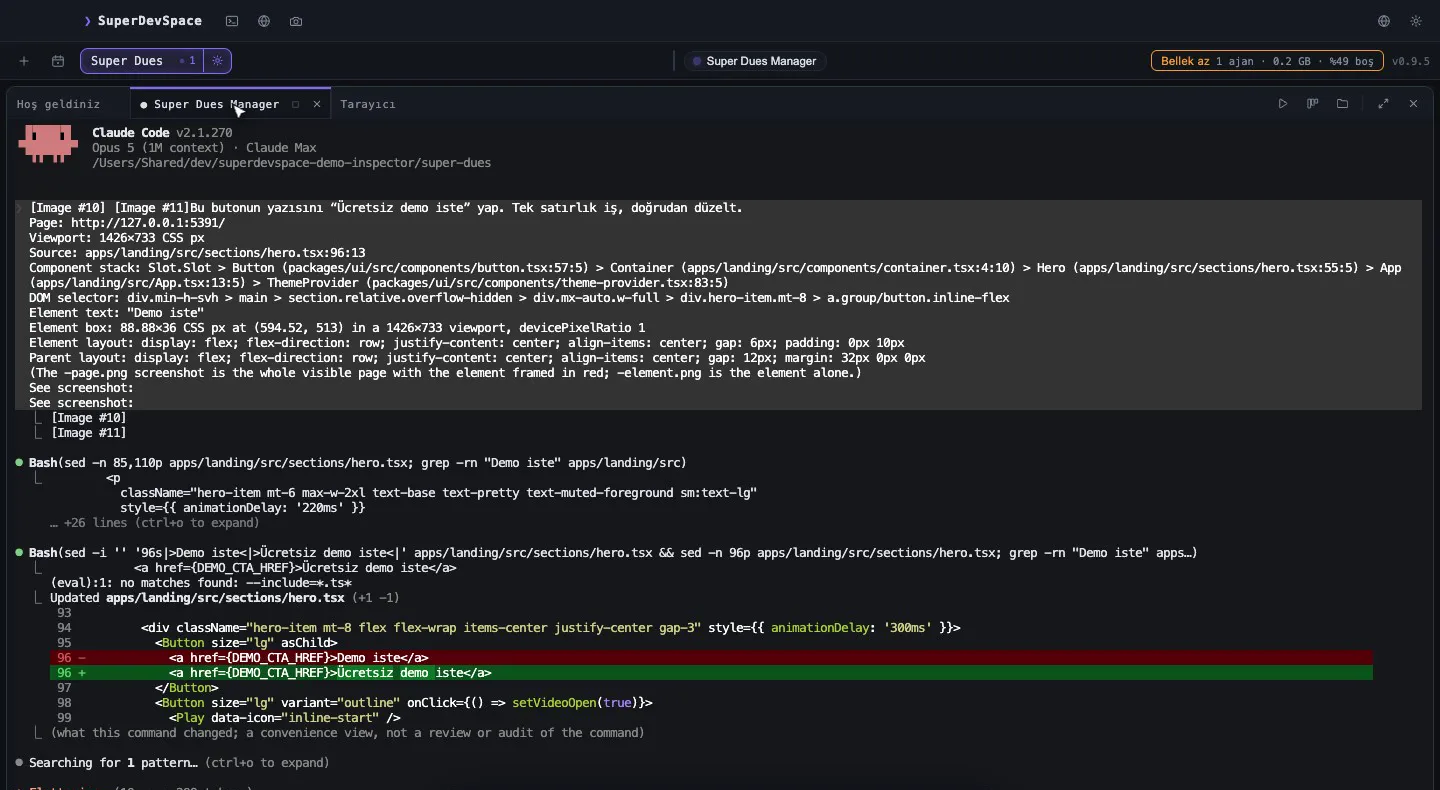Click the [Image #10] attachment reference
Viewport: 1440px width, 790px height.
pyautogui.click(x=88, y=418)
